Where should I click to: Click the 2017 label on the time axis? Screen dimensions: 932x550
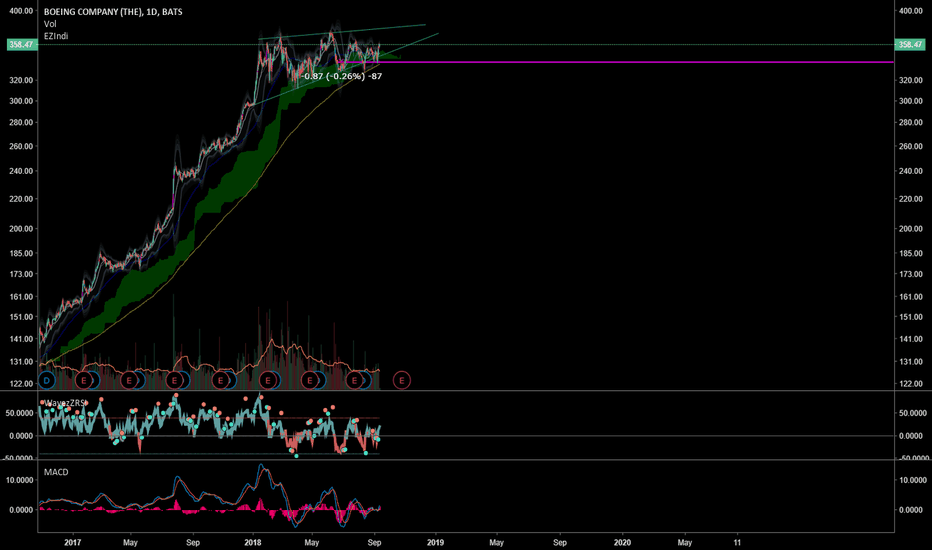(x=73, y=542)
